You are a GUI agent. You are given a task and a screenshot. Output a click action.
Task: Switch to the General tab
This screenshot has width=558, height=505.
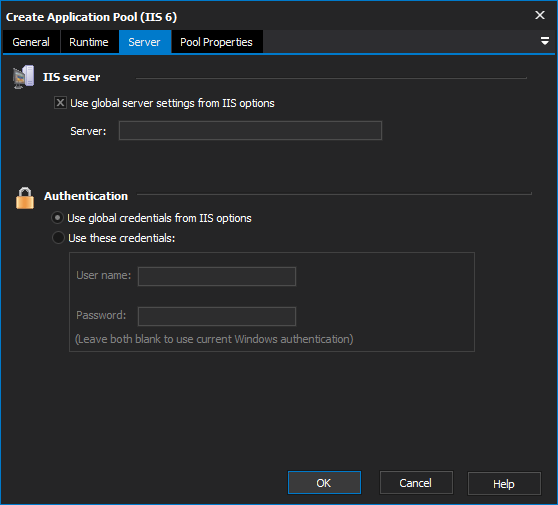[x=31, y=42]
